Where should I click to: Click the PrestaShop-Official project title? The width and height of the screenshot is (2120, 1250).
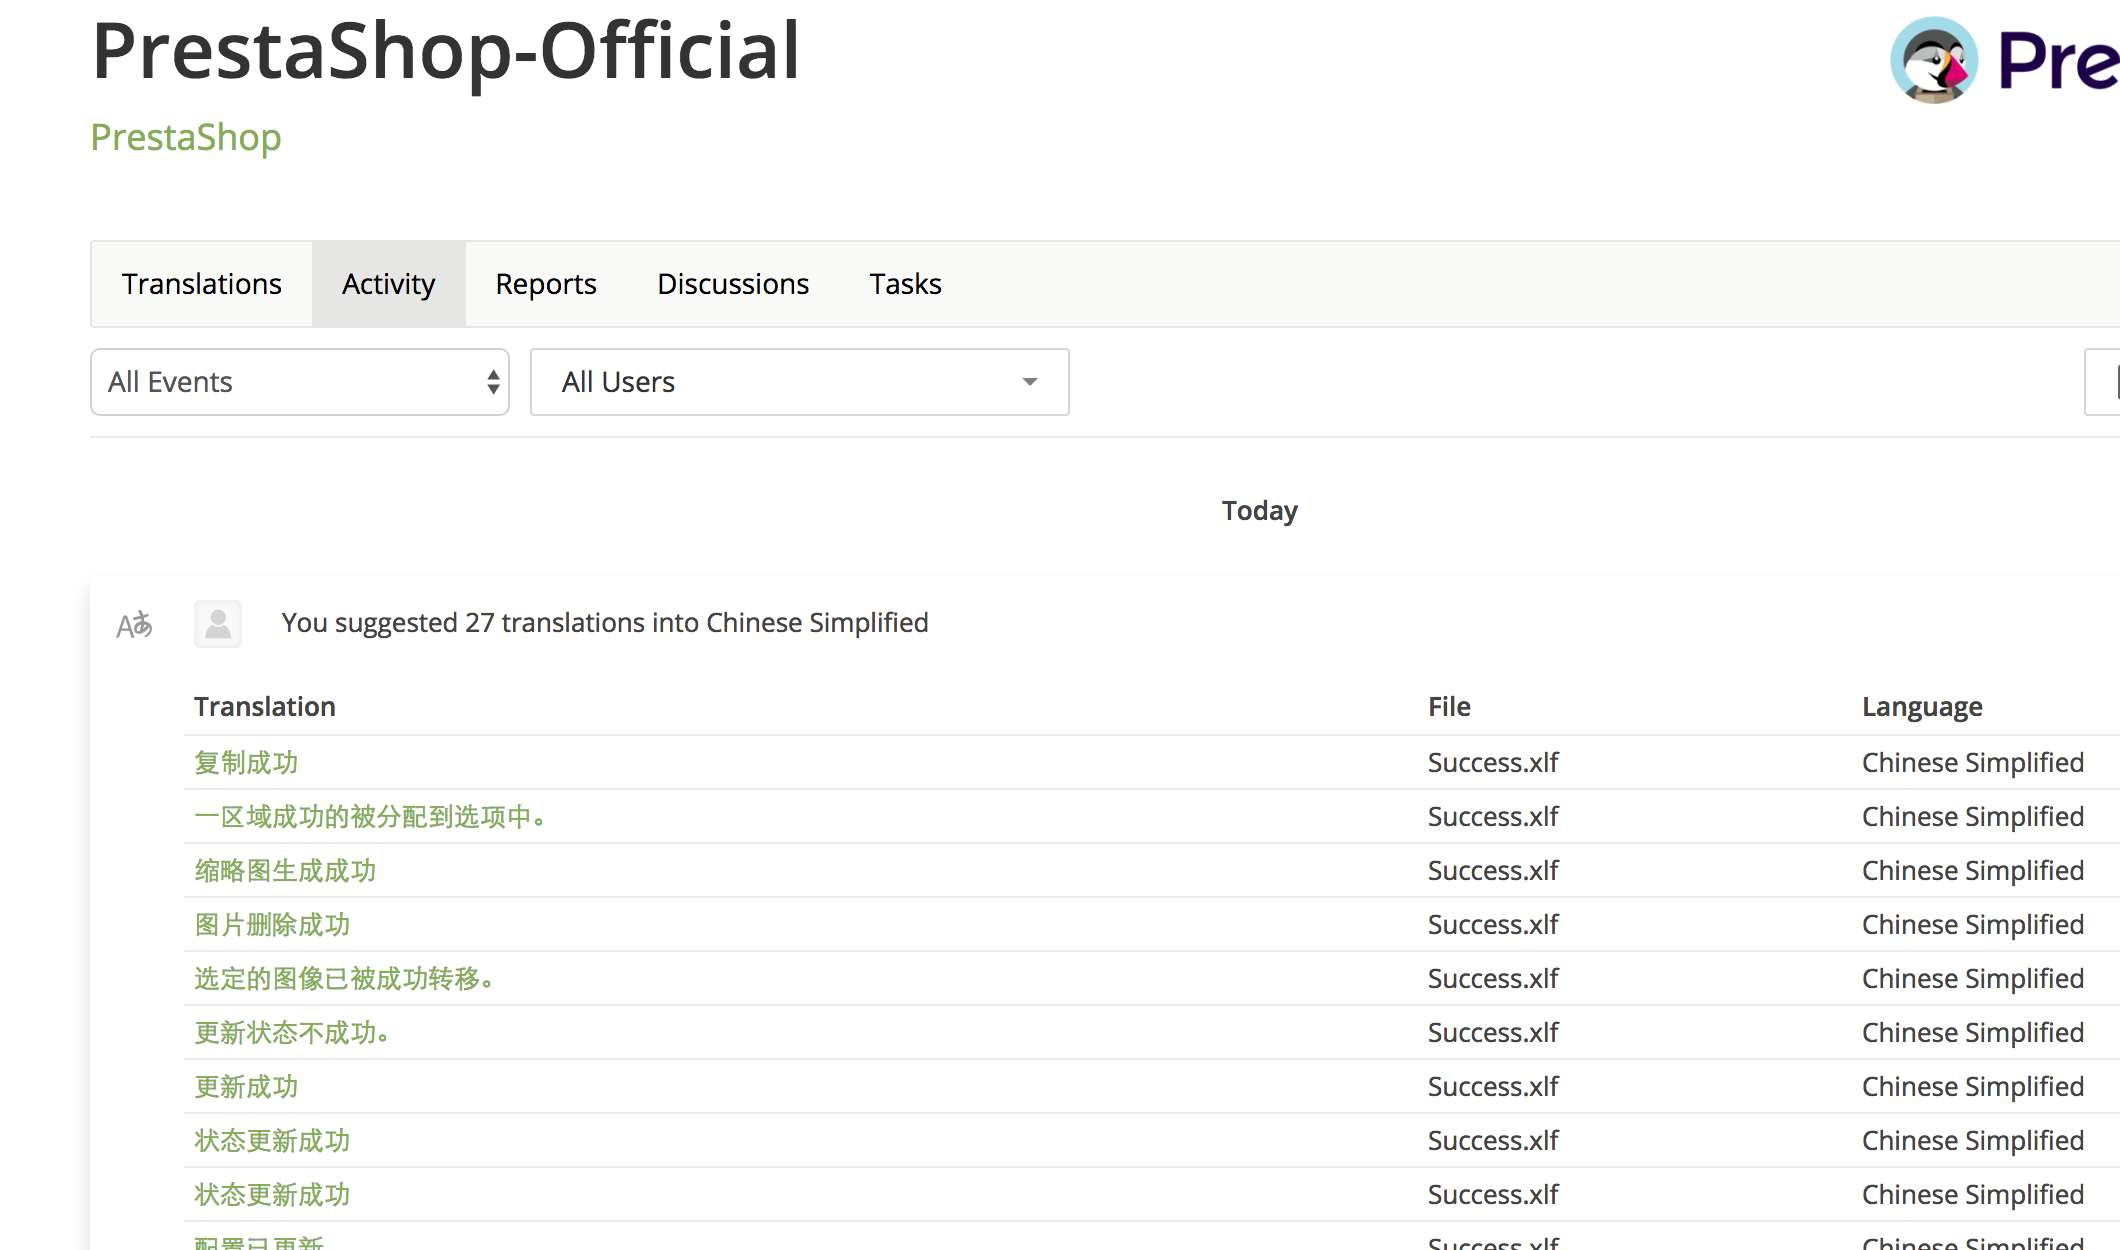(446, 50)
